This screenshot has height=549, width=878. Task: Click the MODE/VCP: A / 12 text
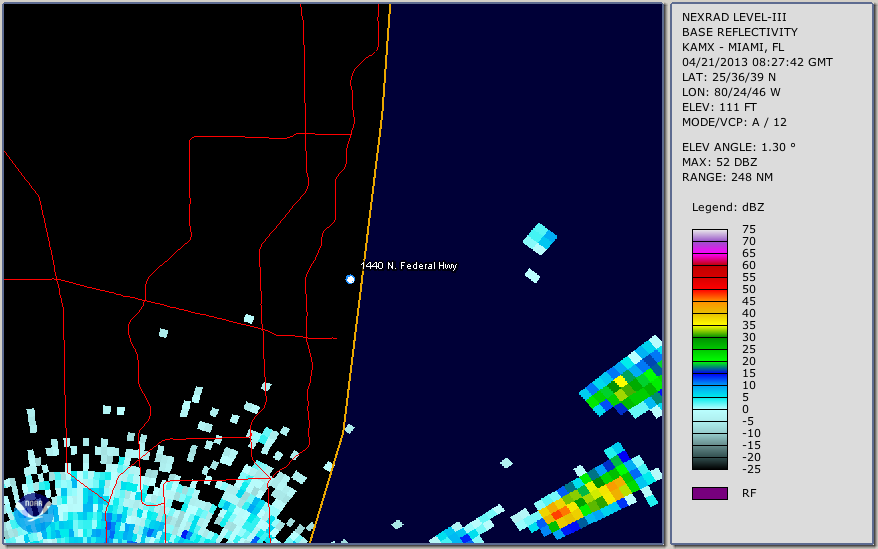[x=734, y=122]
